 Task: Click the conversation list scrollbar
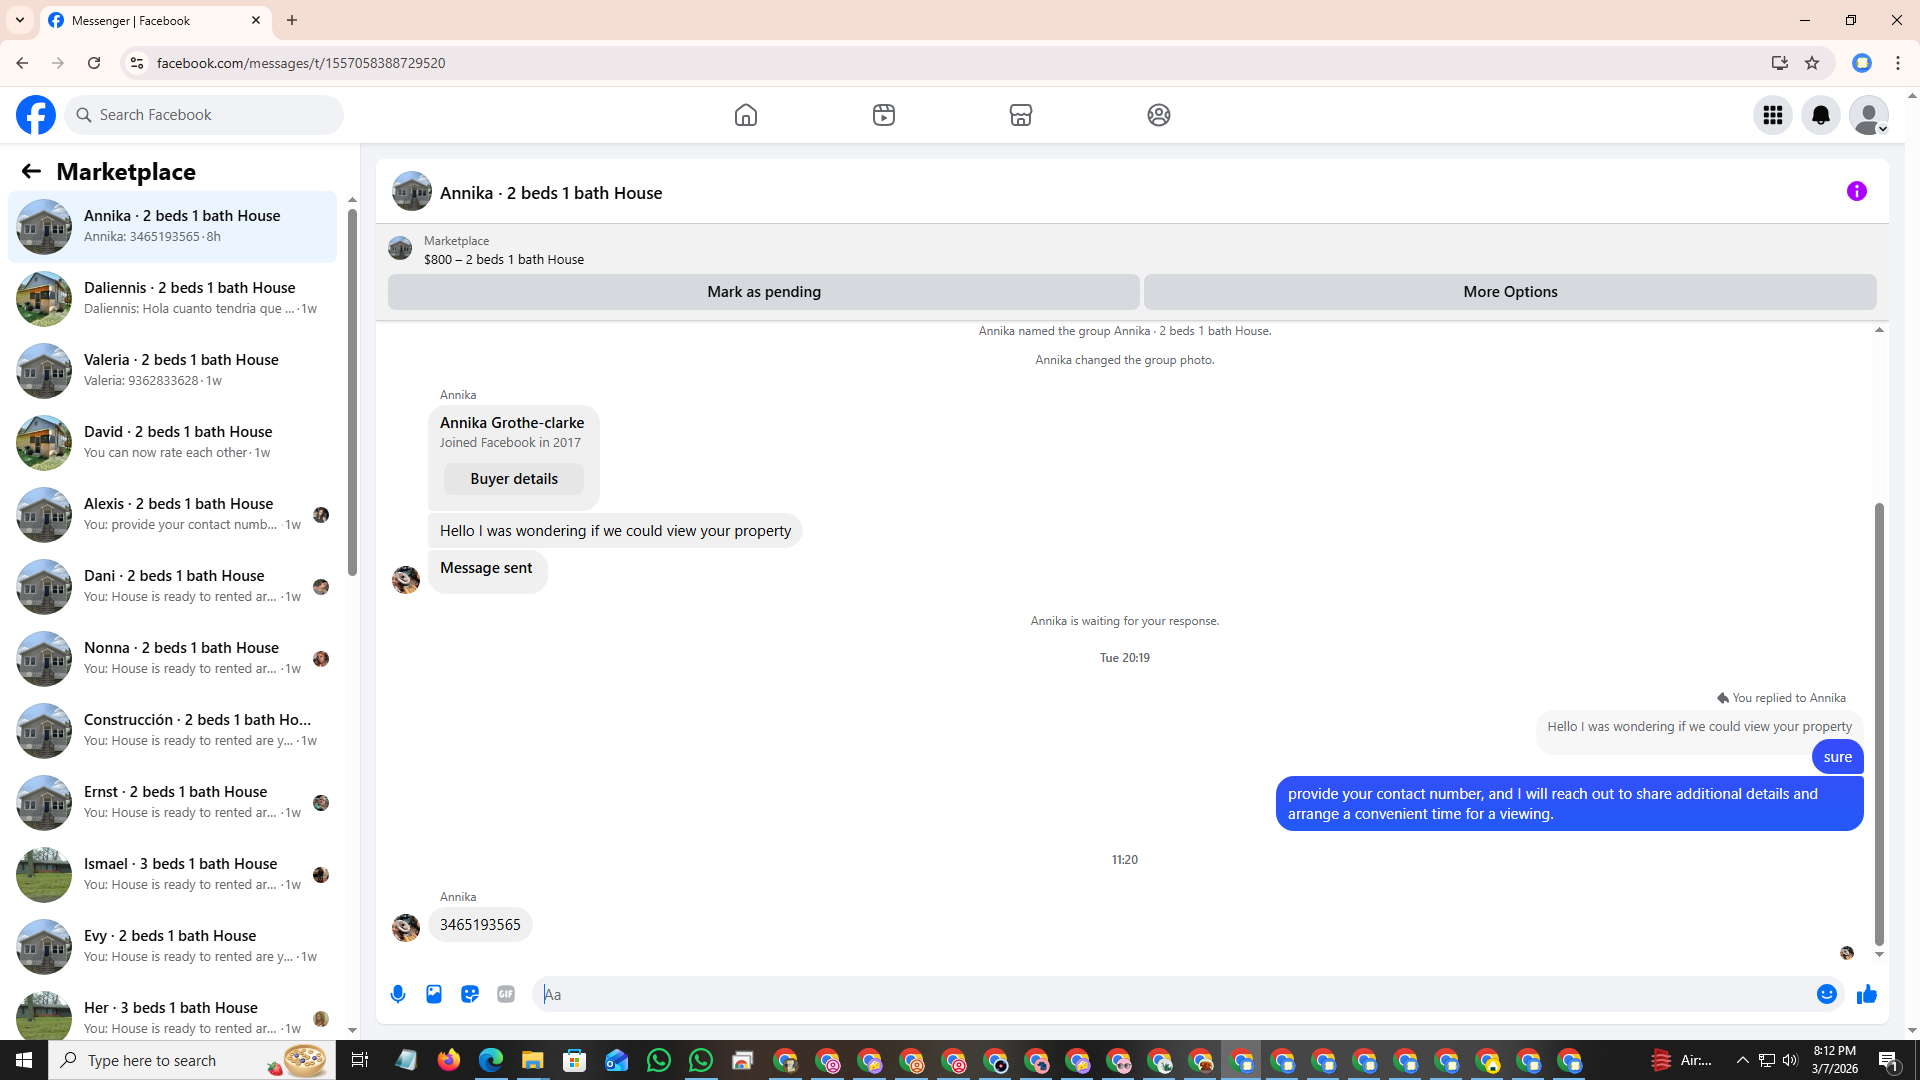(x=352, y=390)
